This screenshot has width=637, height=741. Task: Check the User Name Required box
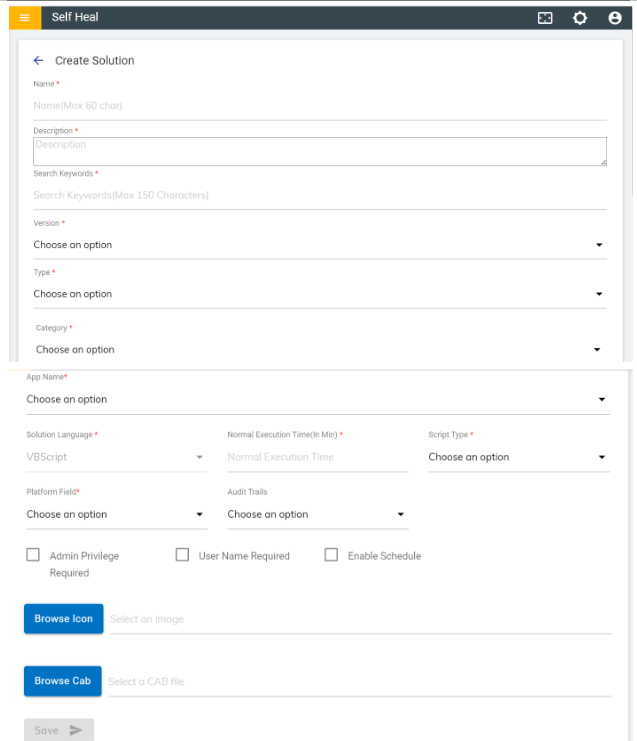tap(182, 555)
